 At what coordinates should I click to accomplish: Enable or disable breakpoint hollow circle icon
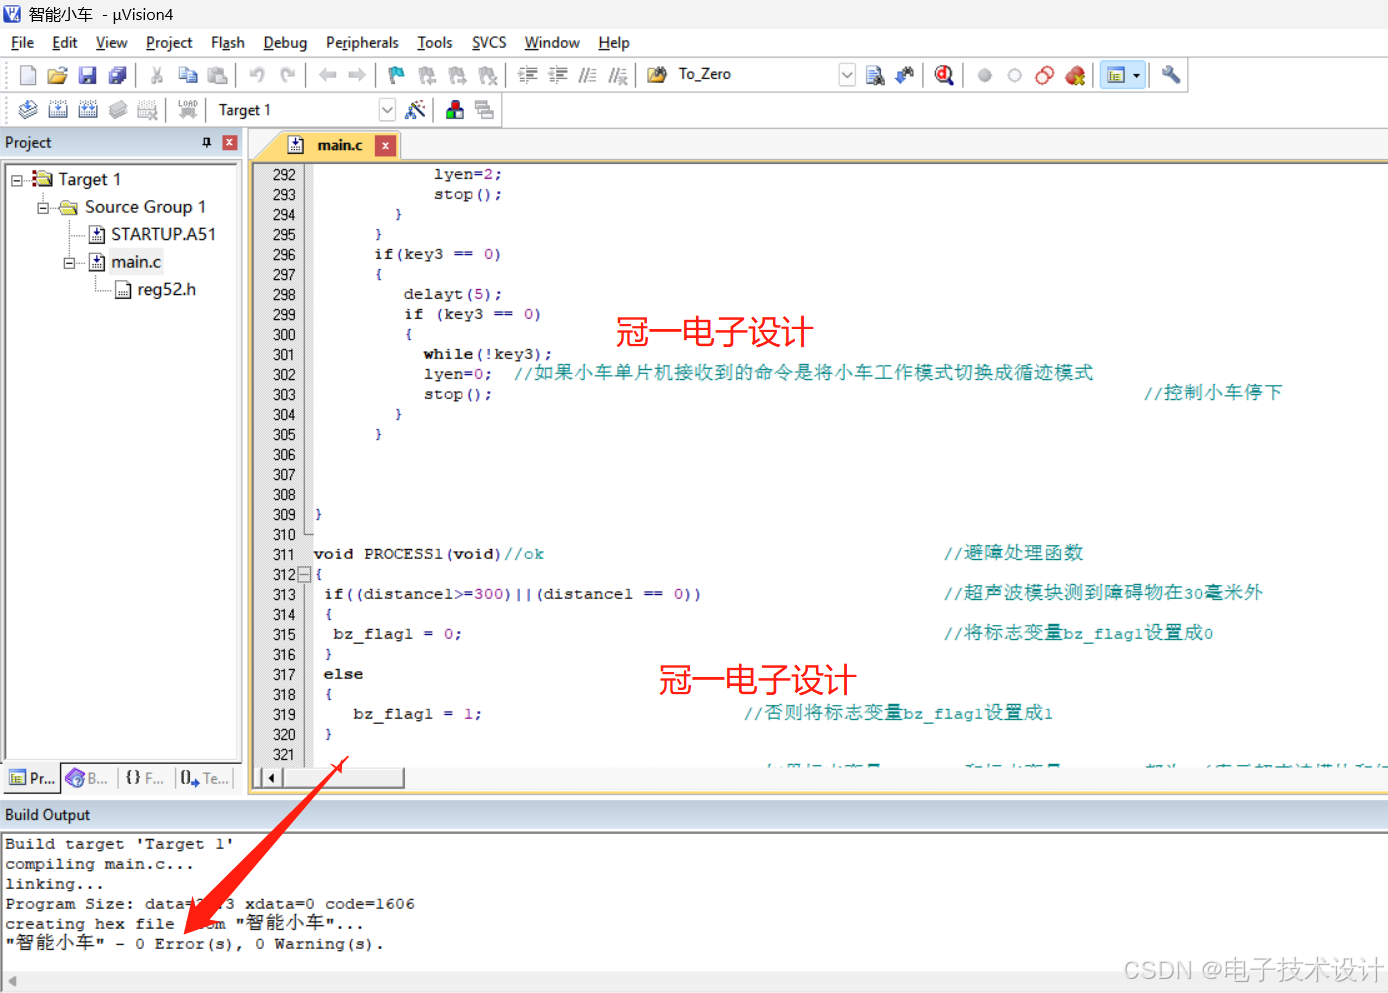pos(1015,75)
